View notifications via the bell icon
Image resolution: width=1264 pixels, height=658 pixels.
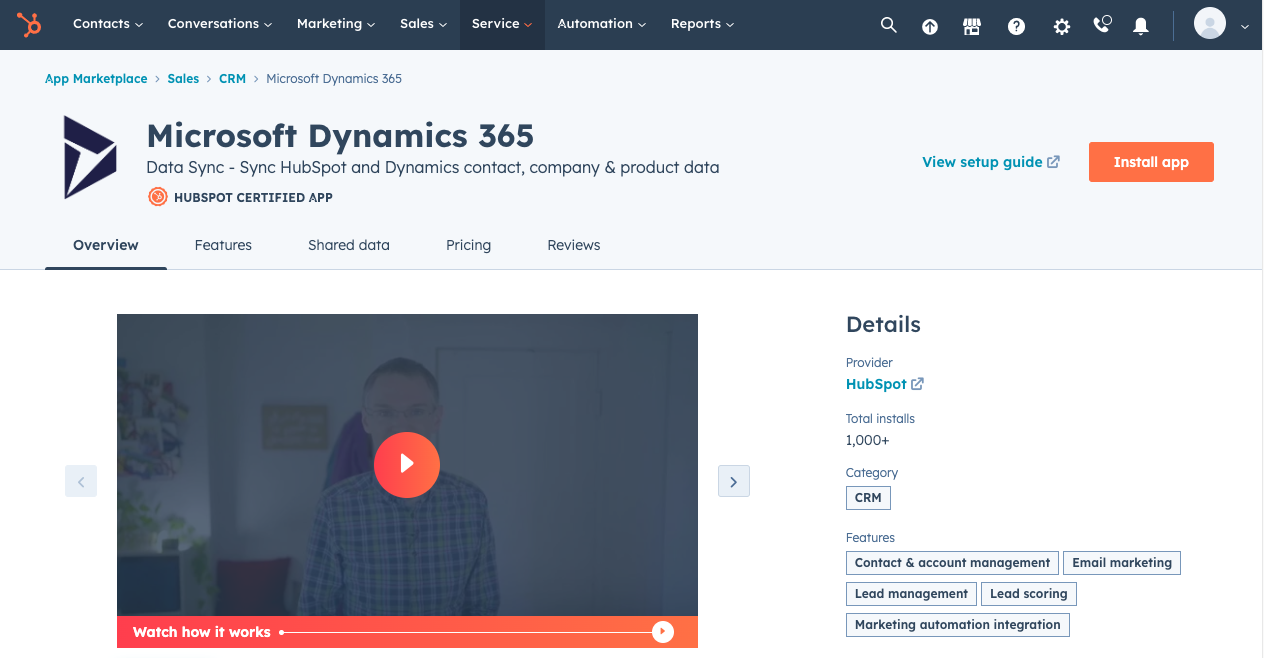(1140, 25)
